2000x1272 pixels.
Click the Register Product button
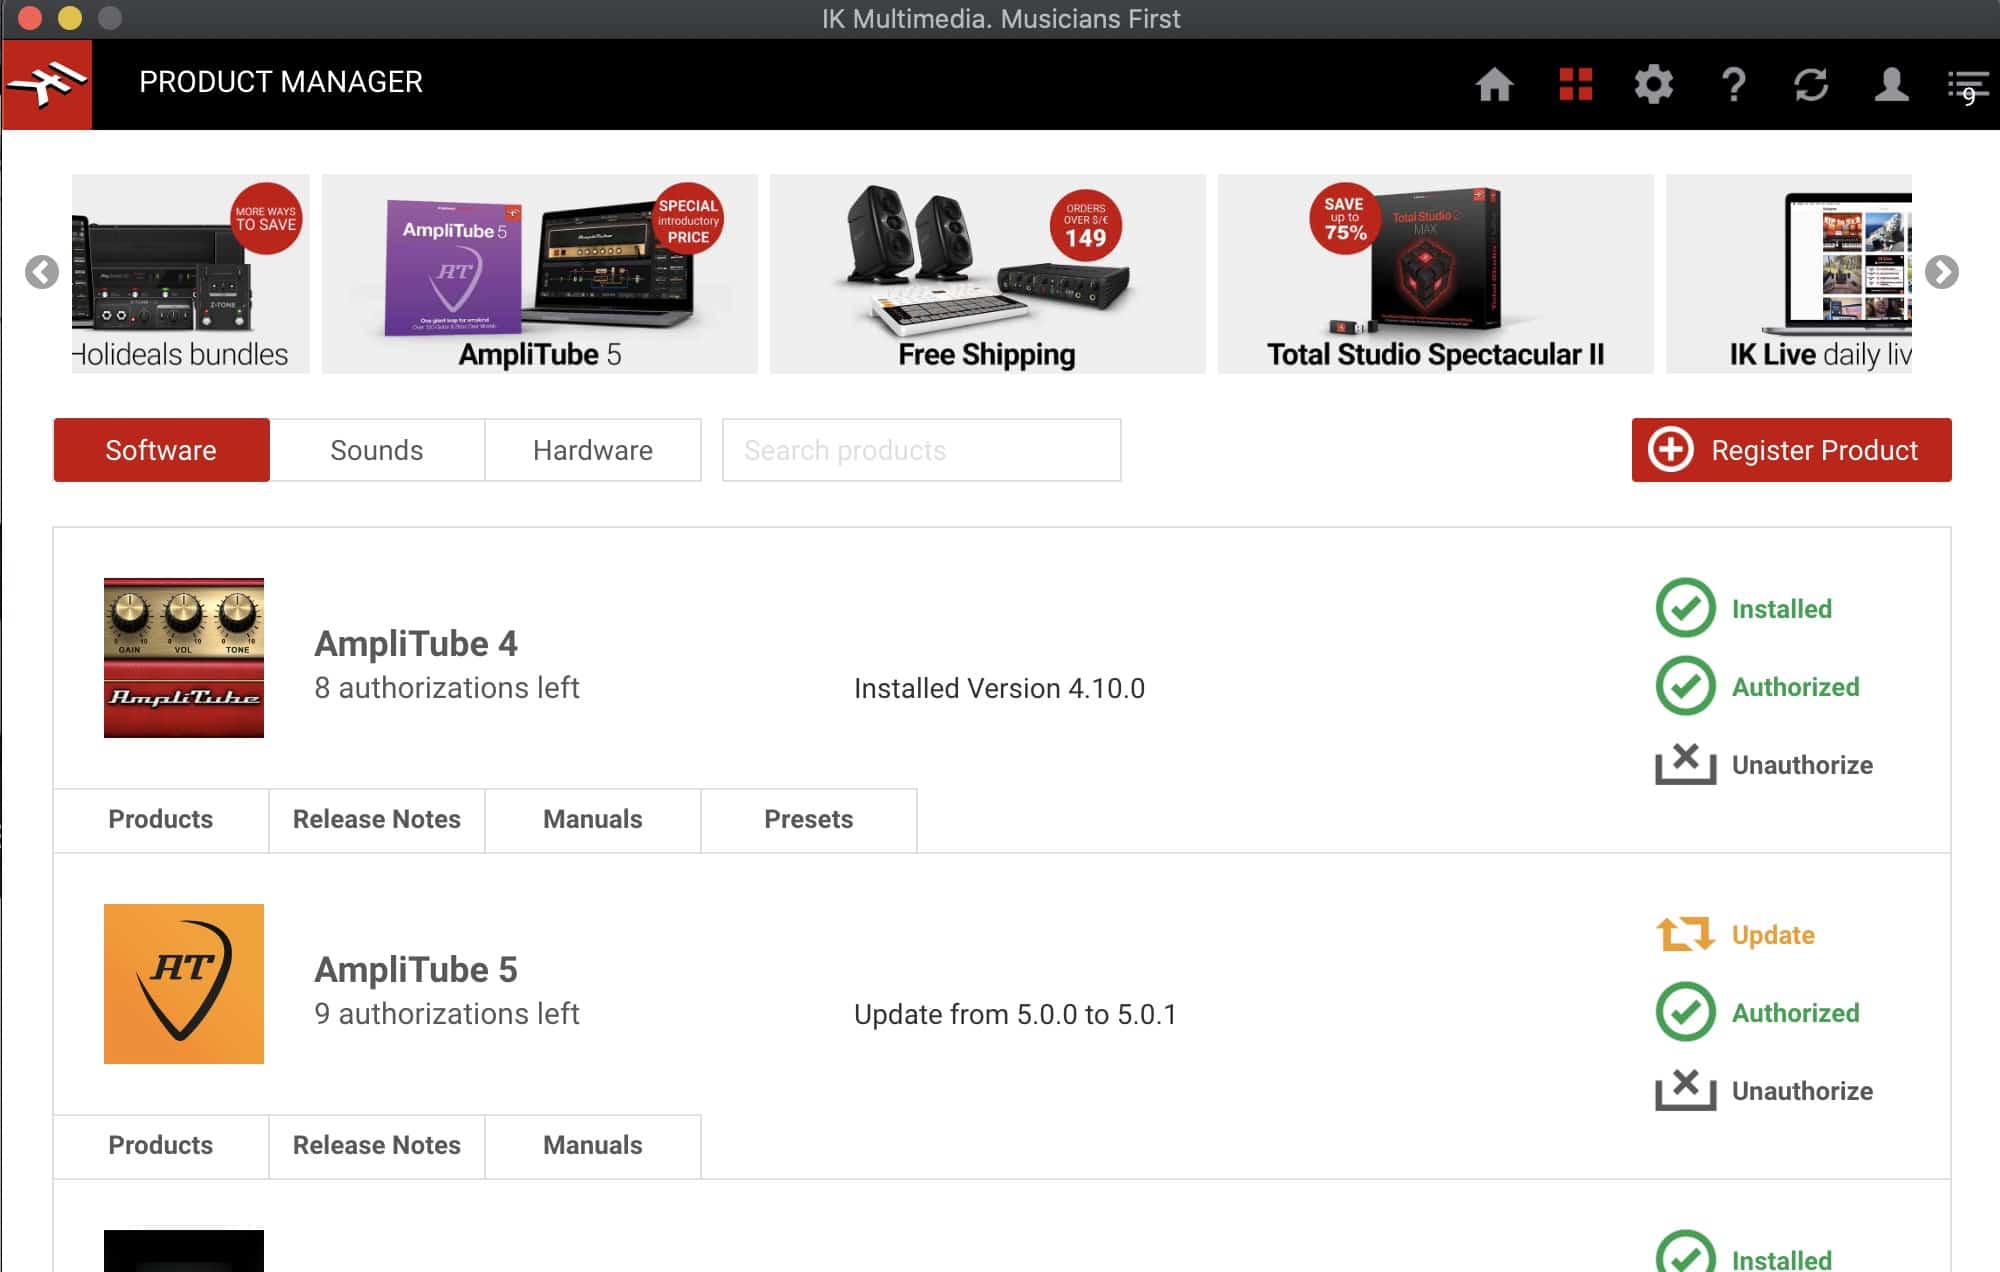click(x=1791, y=450)
